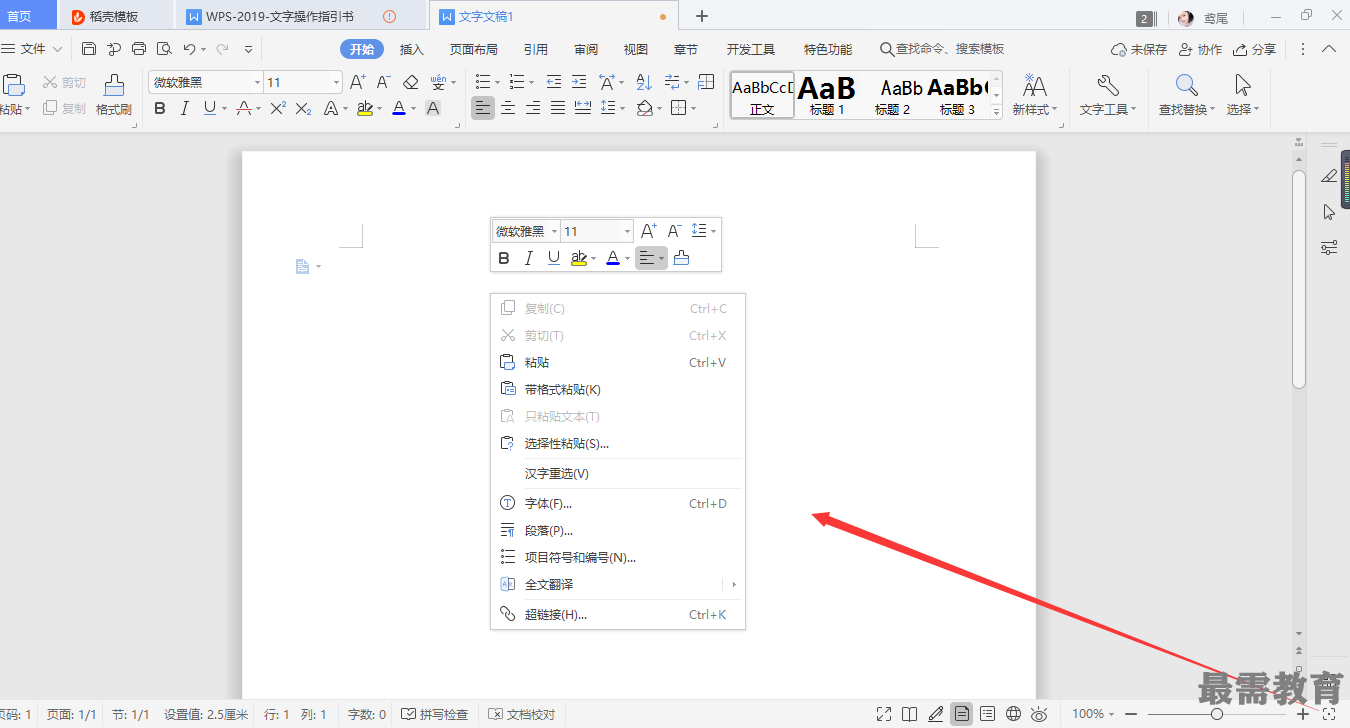Select web layout globe icon in status bar
The image size is (1350, 728).
click(x=1013, y=714)
